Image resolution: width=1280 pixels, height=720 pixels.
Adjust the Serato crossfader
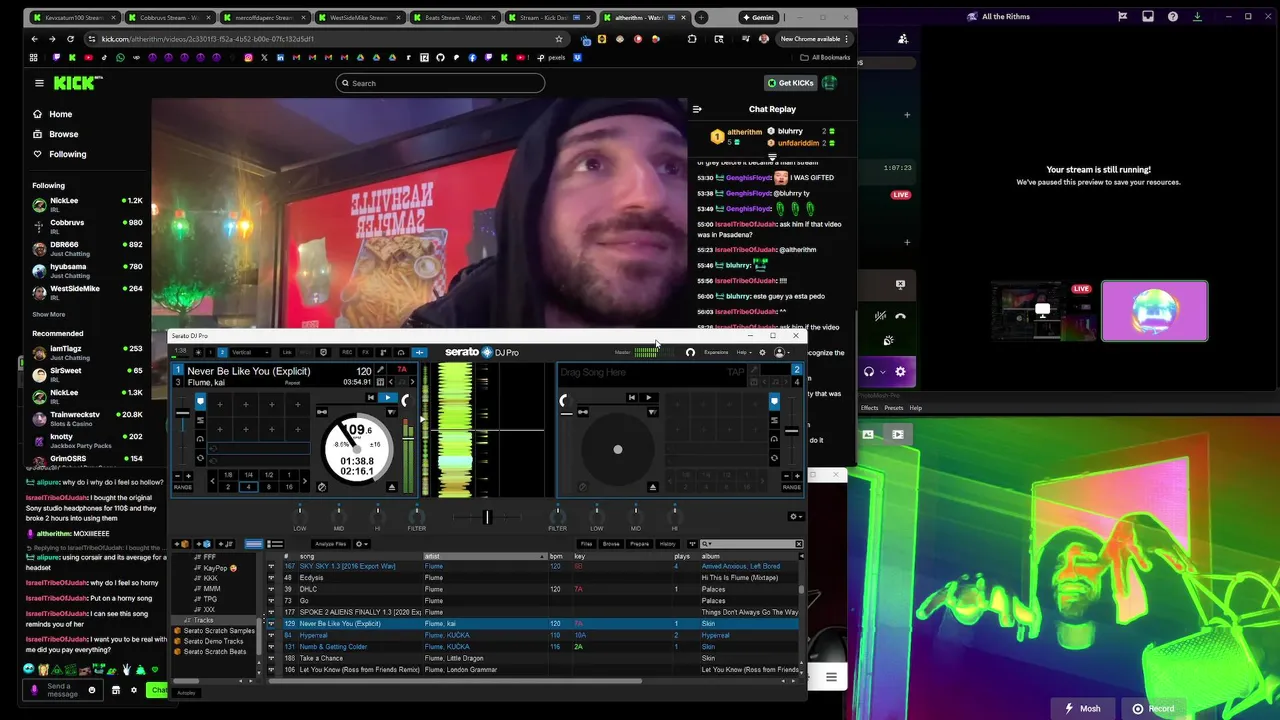487,517
